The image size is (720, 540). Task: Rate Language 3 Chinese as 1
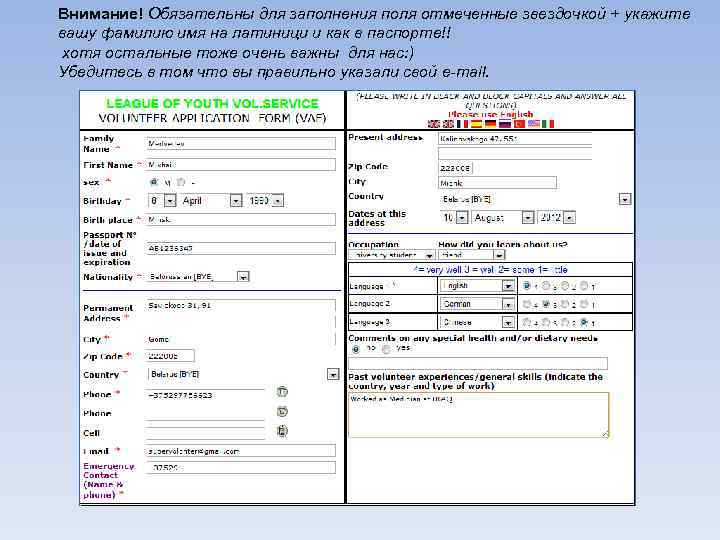(583, 322)
